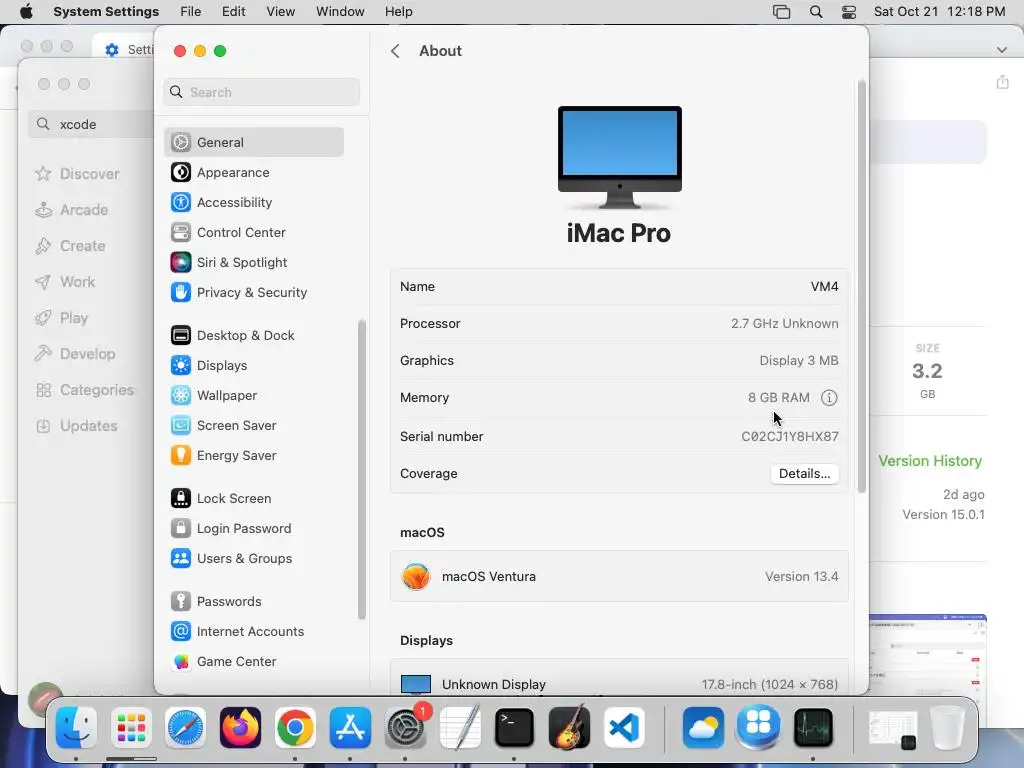Image resolution: width=1024 pixels, height=768 pixels.
Task: Select the serial number C02CJ1Y8HX87
Action: click(x=790, y=436)
